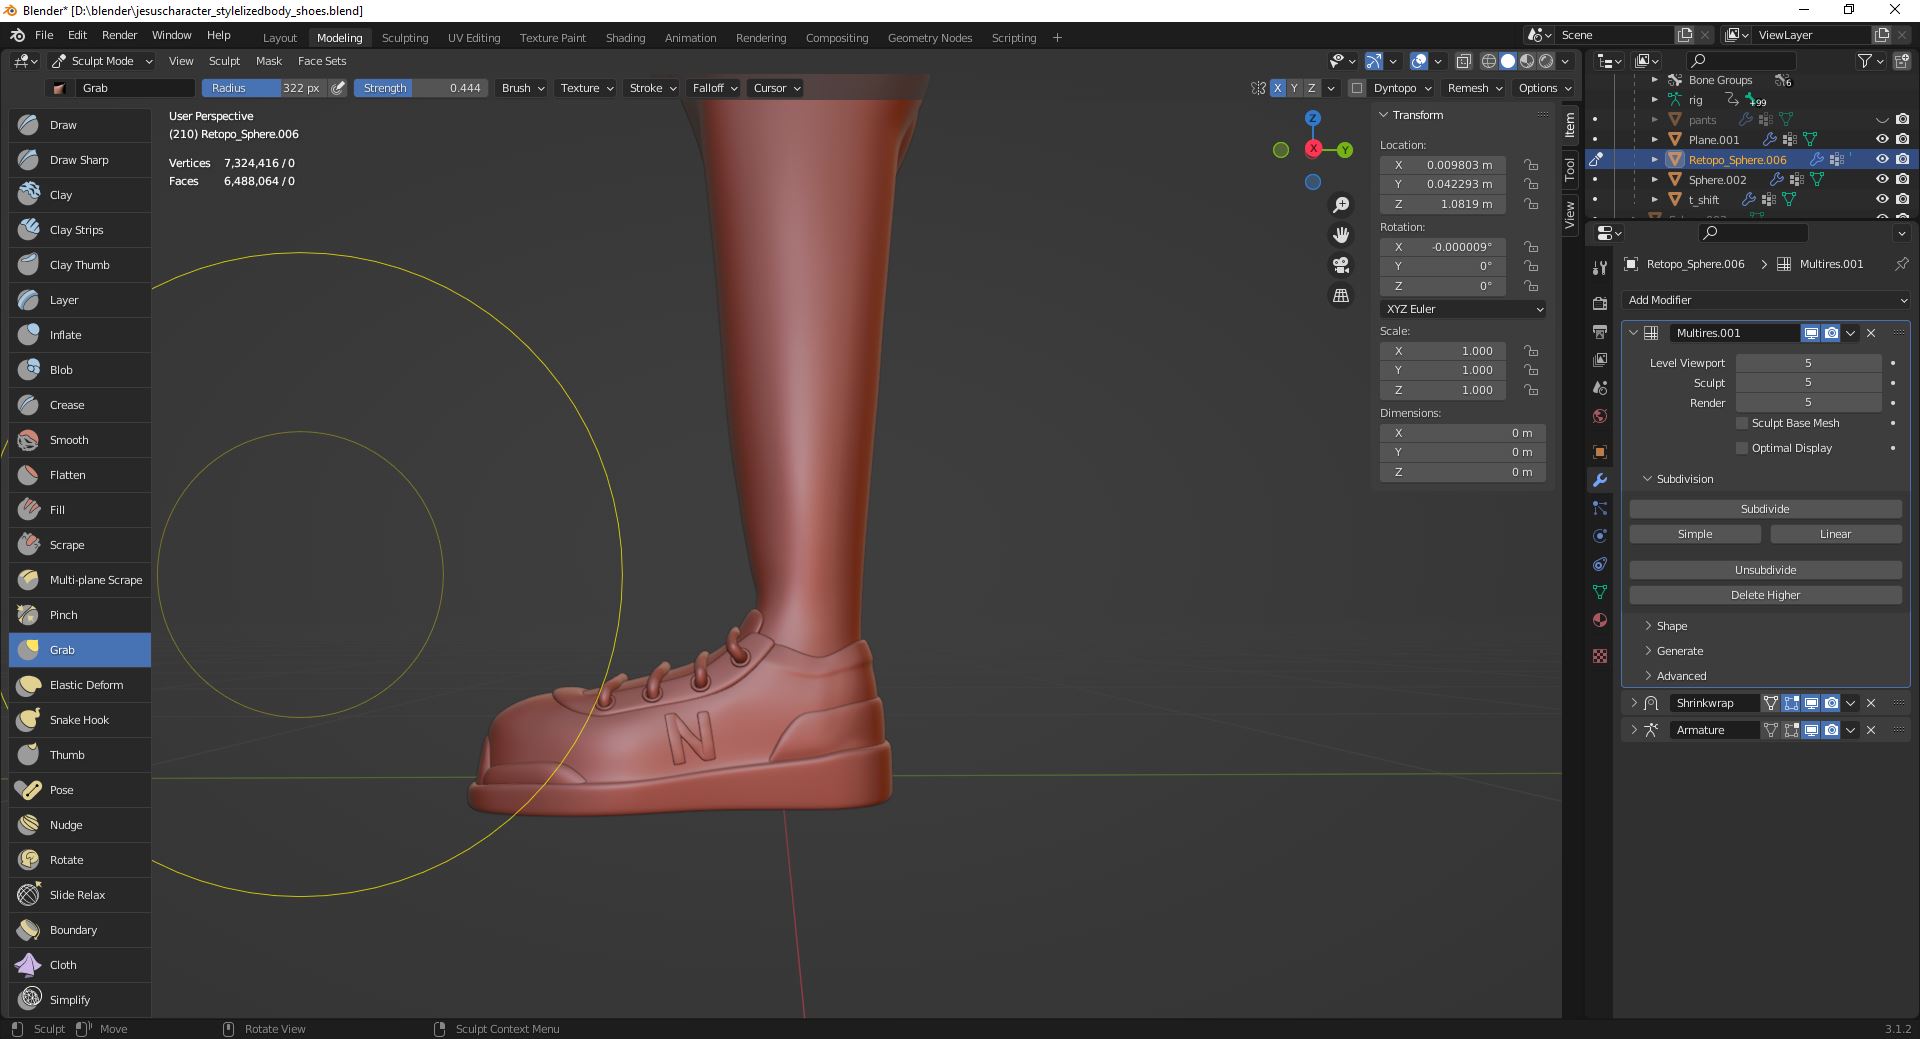Open the Material Properties tab
This screenshot has width=1920, height=1039.
click(1600, 620)
